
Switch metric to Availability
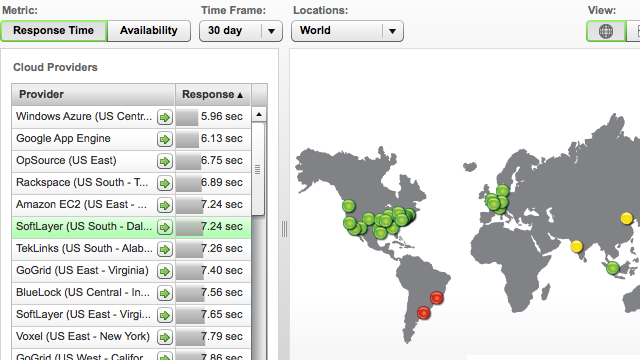(149, 31)
